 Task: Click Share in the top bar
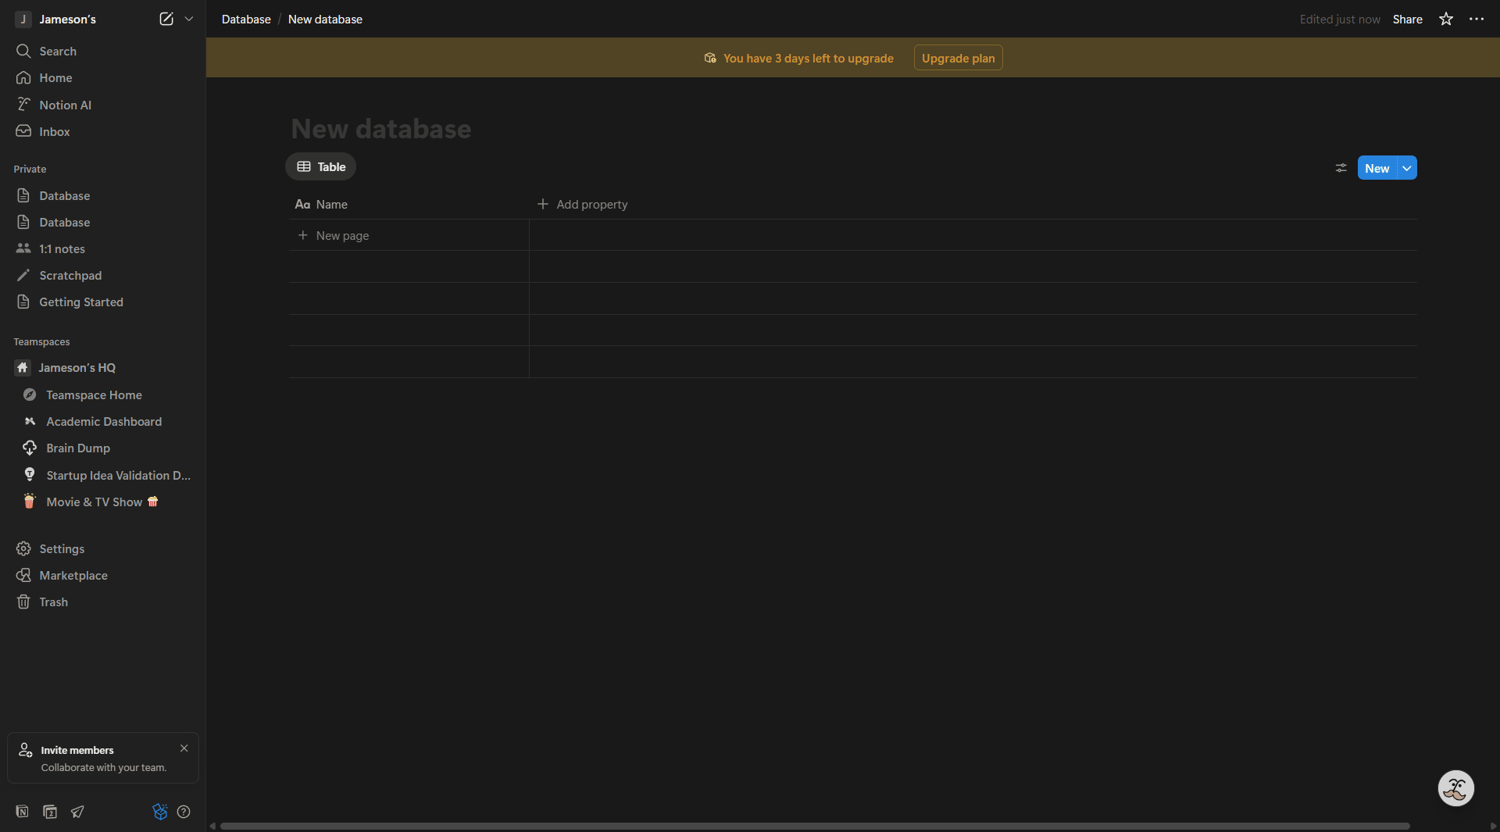click(1407, 19)
